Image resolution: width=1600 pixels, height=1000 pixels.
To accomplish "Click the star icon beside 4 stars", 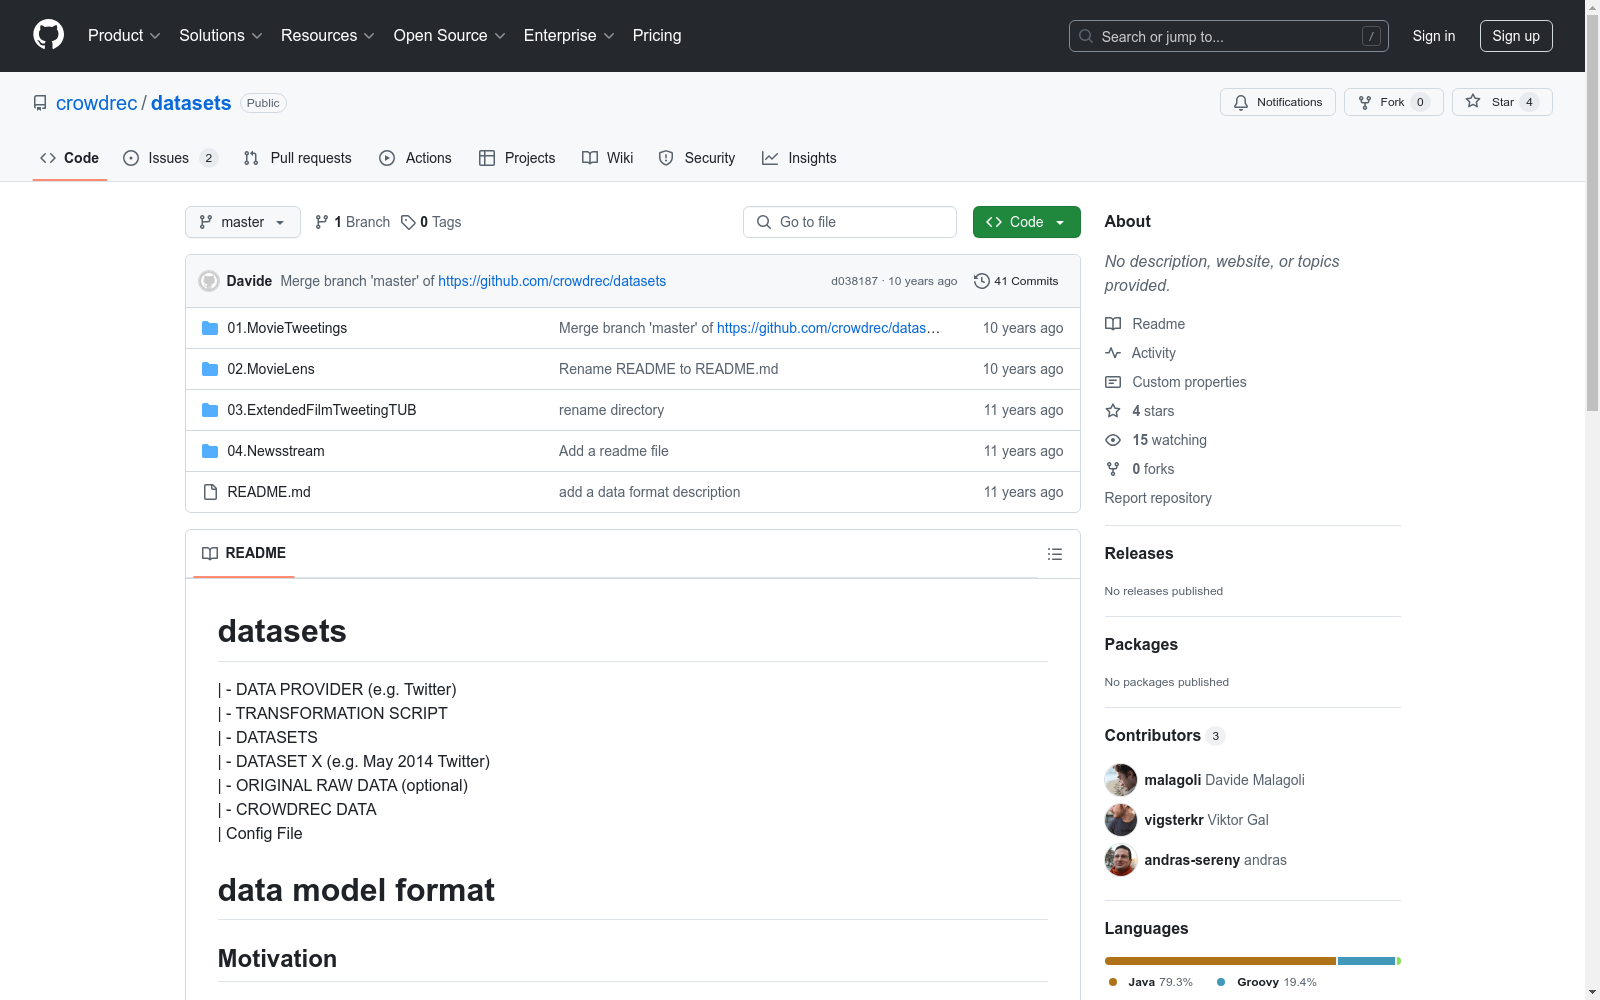I will click(x=1113, y=411).
